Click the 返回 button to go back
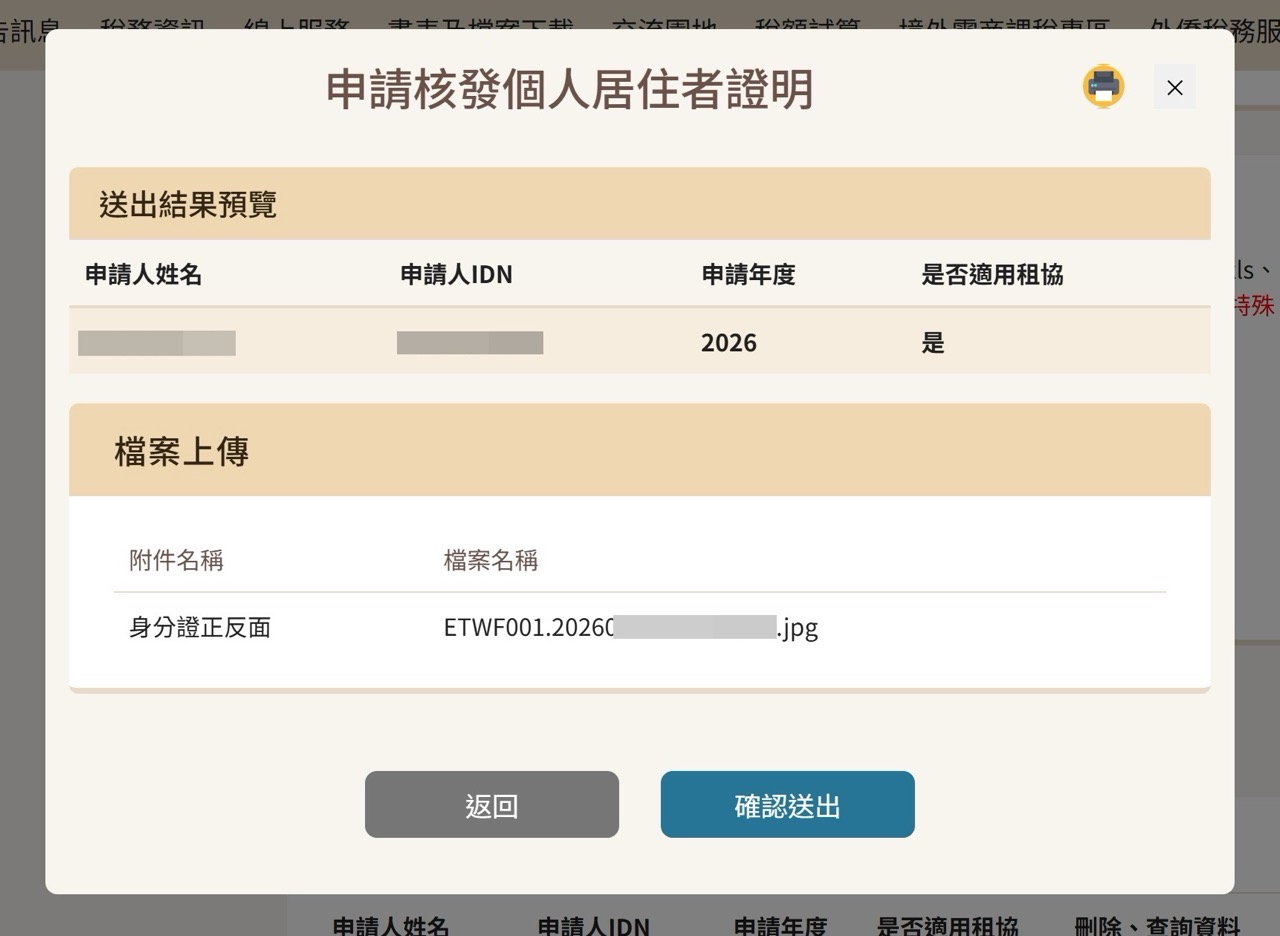The width and height of the screenshot is (1280, 936). [x=491, y=804]
